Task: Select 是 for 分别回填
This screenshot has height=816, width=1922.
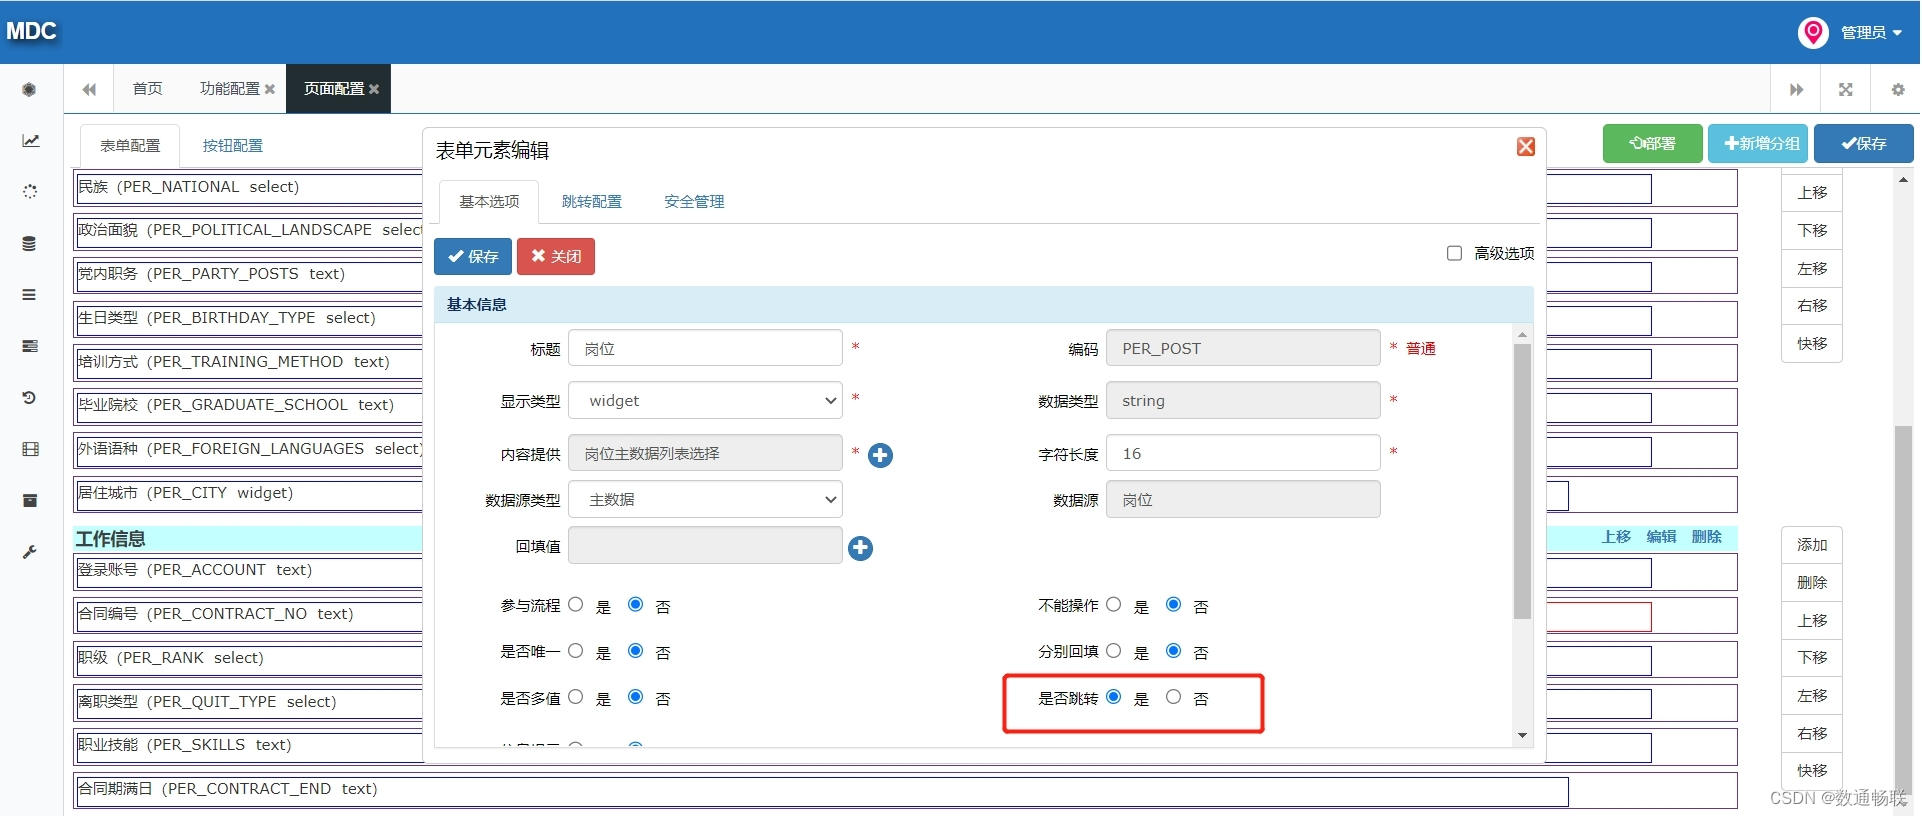Action: (1114, 650)
